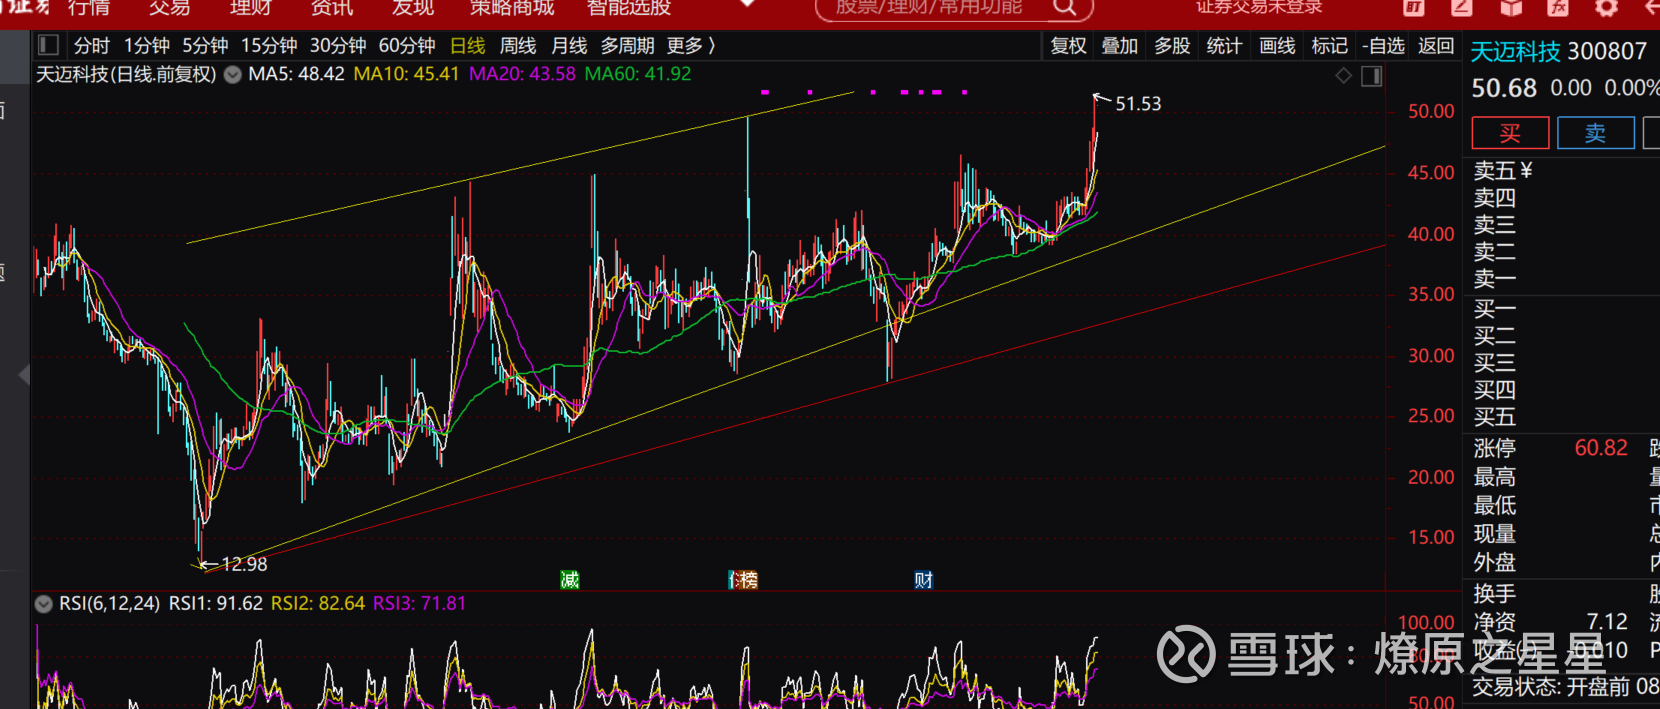Viewport: 1660px width, 709px height.
Task: Click the diamond marker icon above chart
Action: 1343,76
